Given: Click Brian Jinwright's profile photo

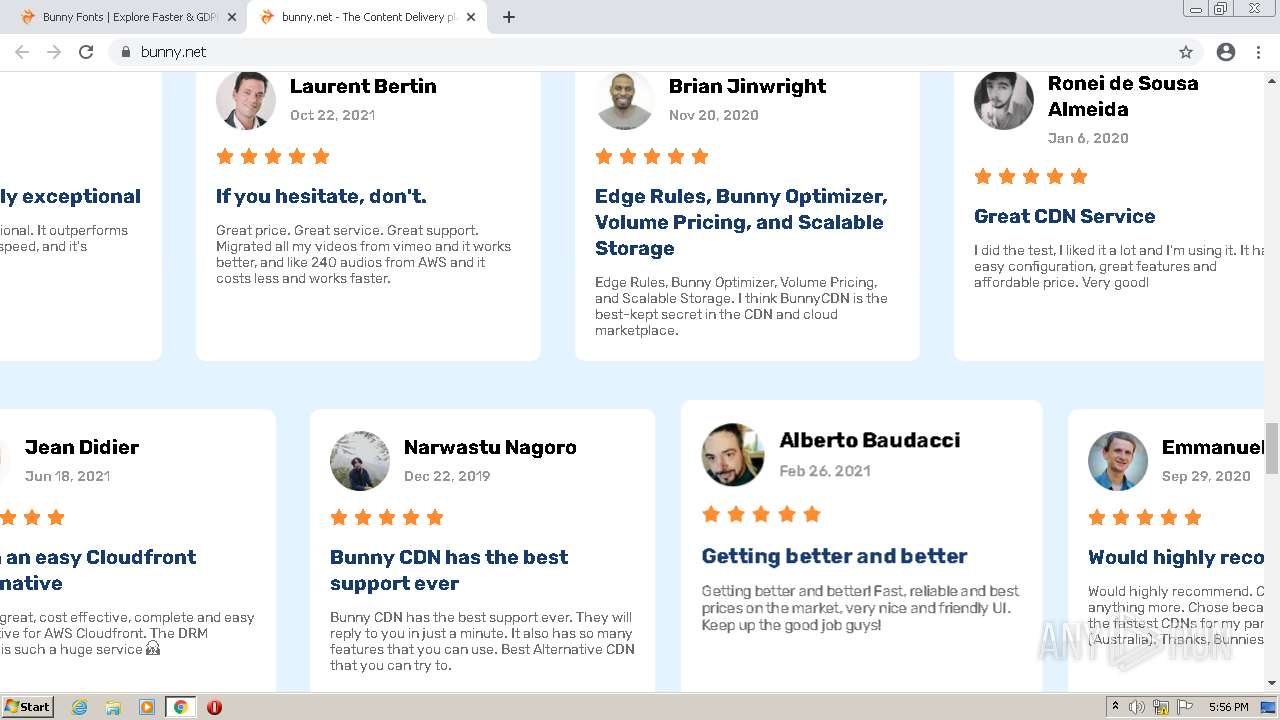Looking at the screenshot, I should coord(625,99).
